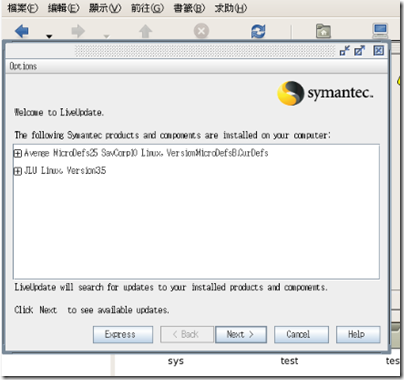Open the Forward history dropdown arrow
Screen dimensions: 404x380
point(106,36)
